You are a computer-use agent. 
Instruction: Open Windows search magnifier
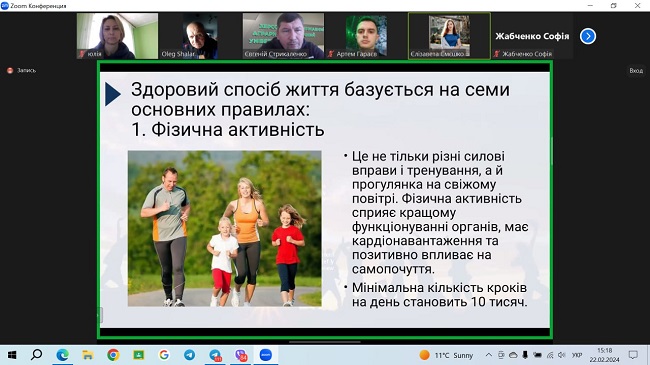point(36,355)
